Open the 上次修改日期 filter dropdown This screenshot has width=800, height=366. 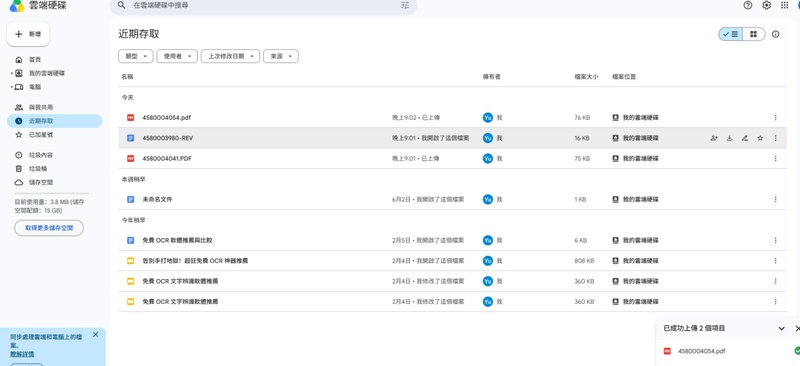231,56
